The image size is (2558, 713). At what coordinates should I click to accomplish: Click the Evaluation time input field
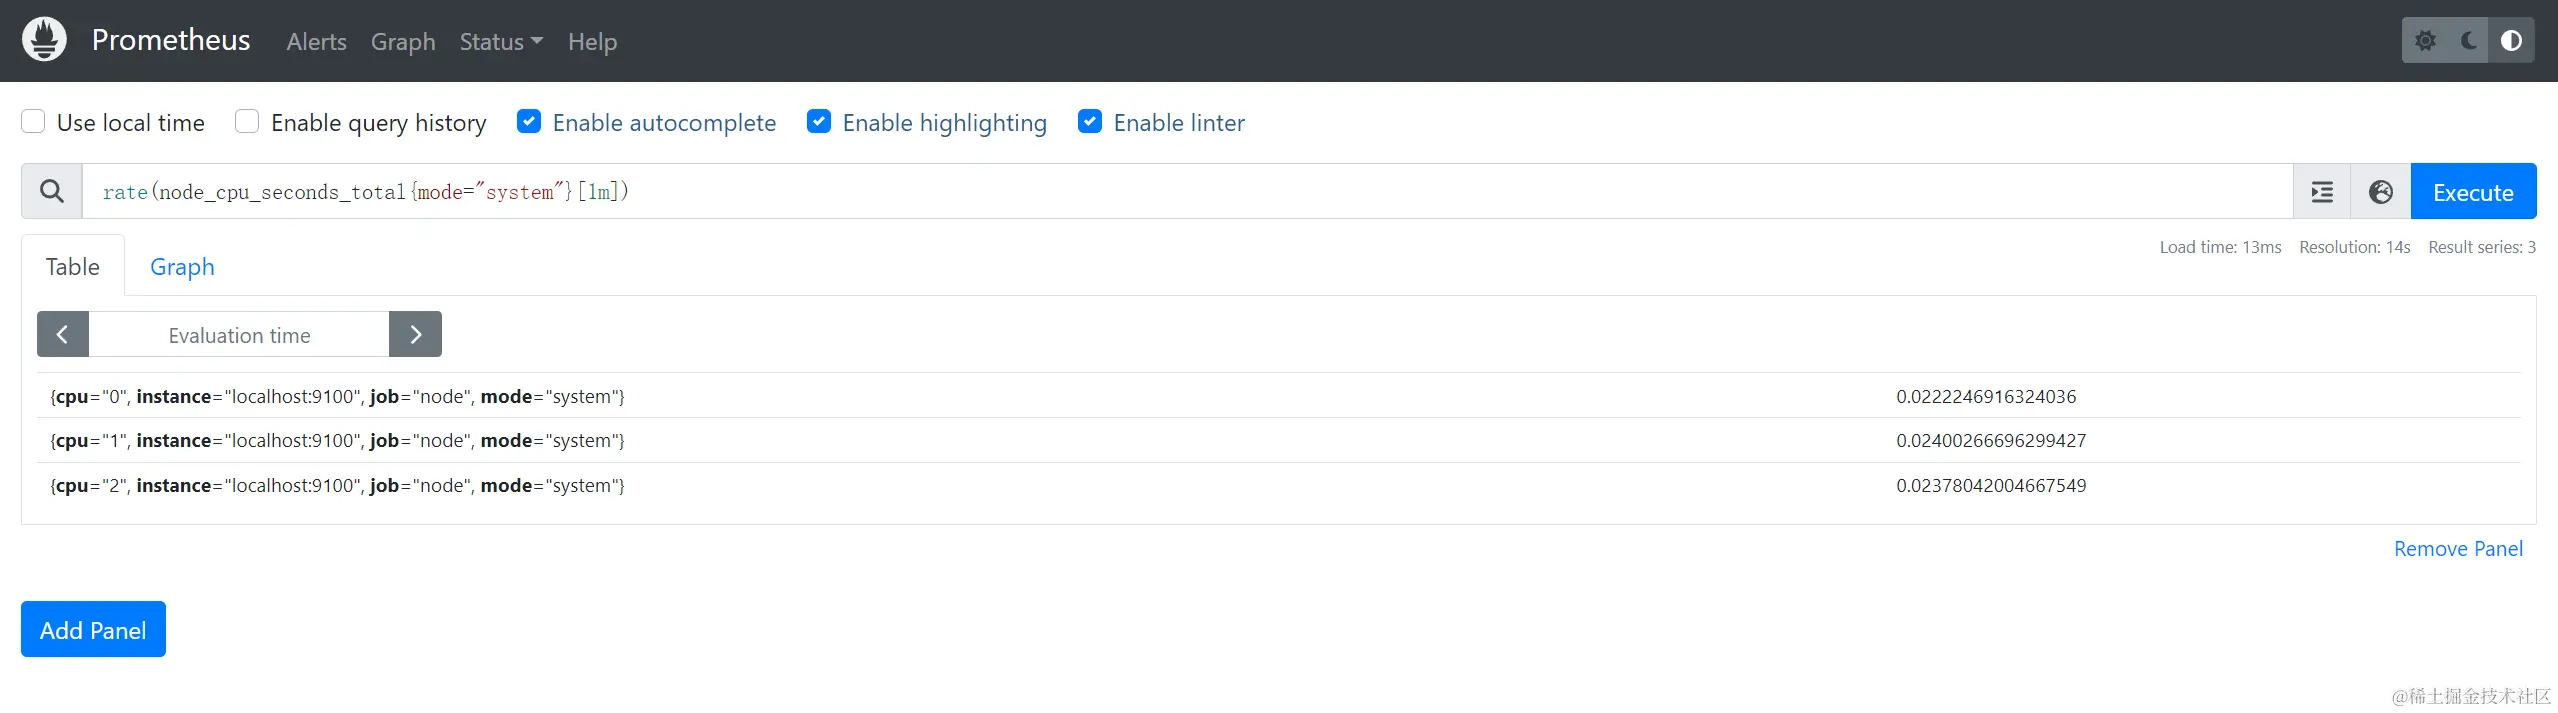239,335
